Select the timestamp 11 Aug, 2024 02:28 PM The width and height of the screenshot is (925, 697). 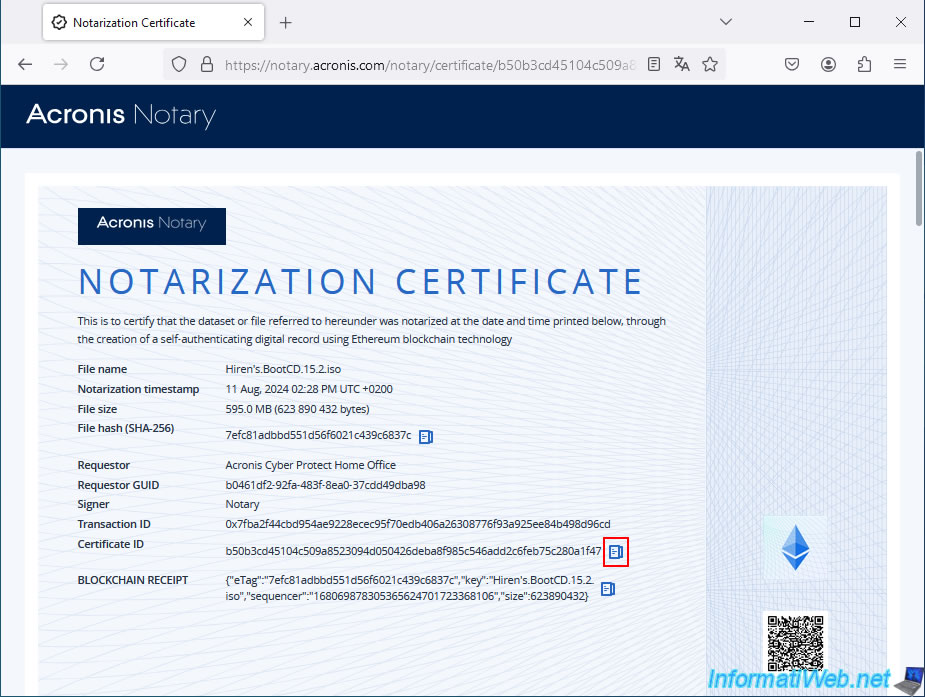[x=309, y=389]
